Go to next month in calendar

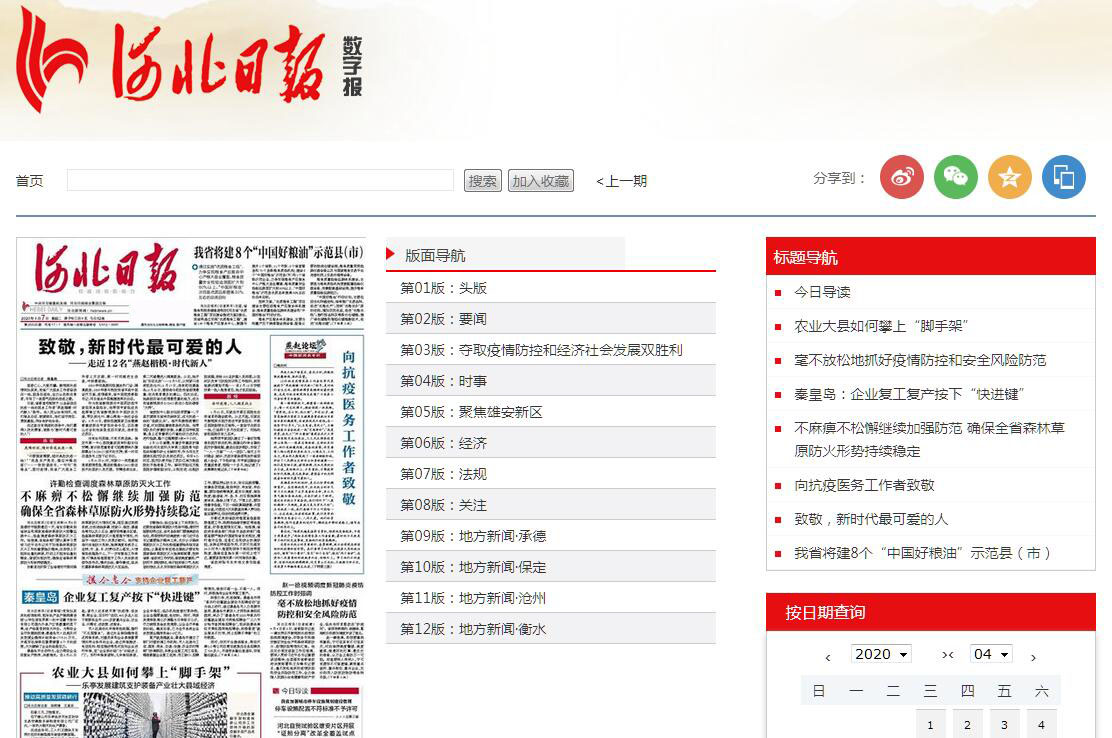click(x=1033, y=657)
